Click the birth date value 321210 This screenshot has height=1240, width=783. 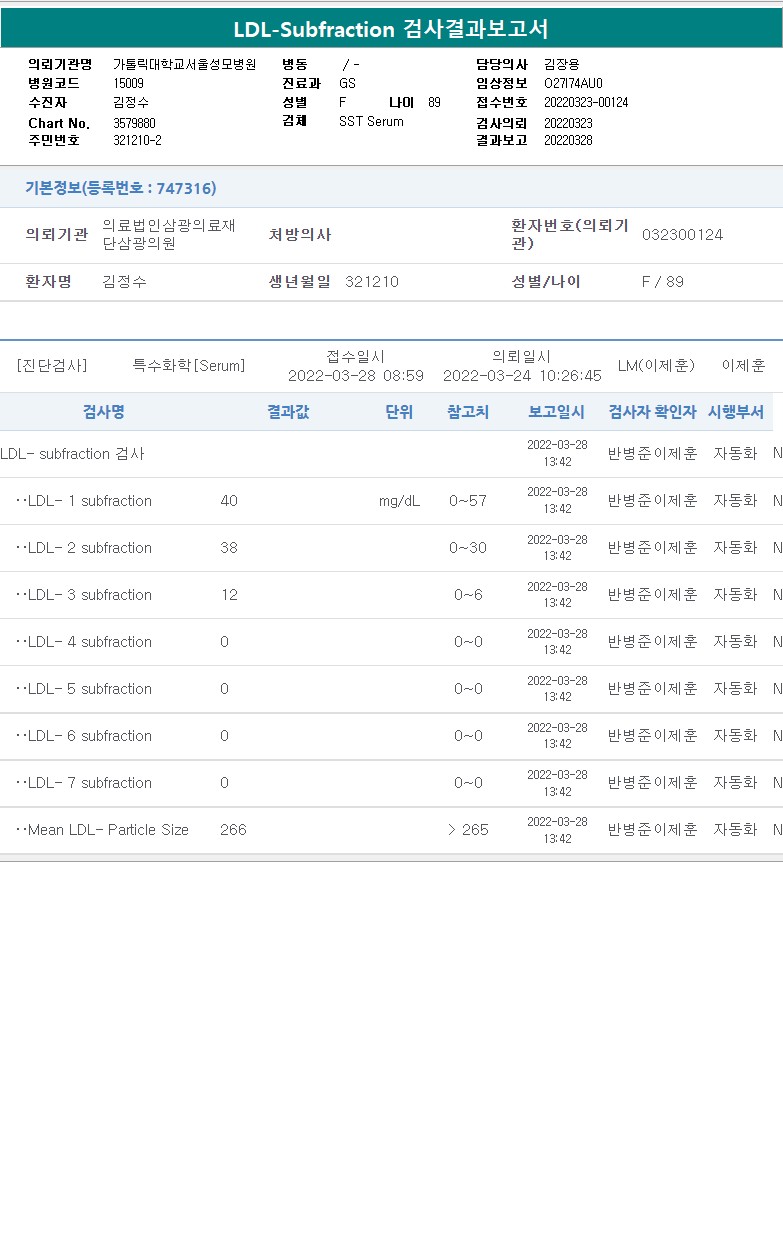(x=372, y=282)
